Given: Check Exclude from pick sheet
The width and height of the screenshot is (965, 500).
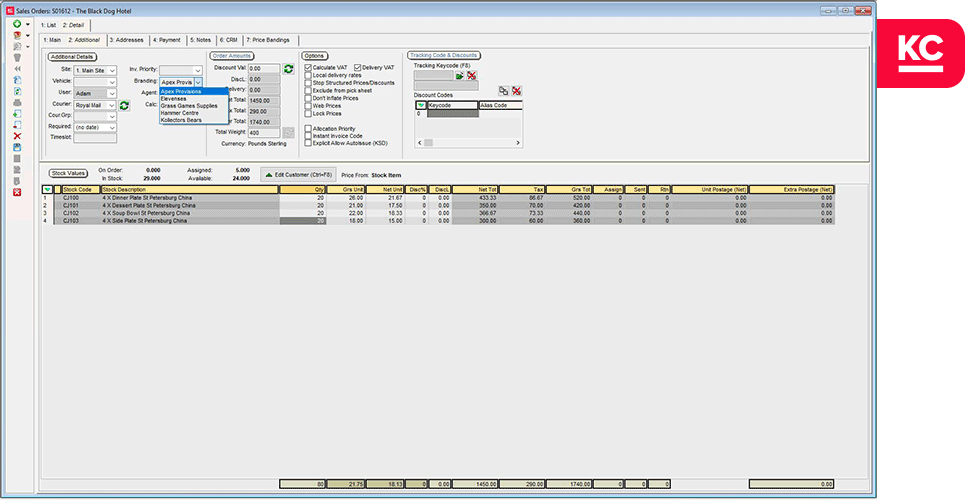Looking at the screenshot, I should coord(308,91).
